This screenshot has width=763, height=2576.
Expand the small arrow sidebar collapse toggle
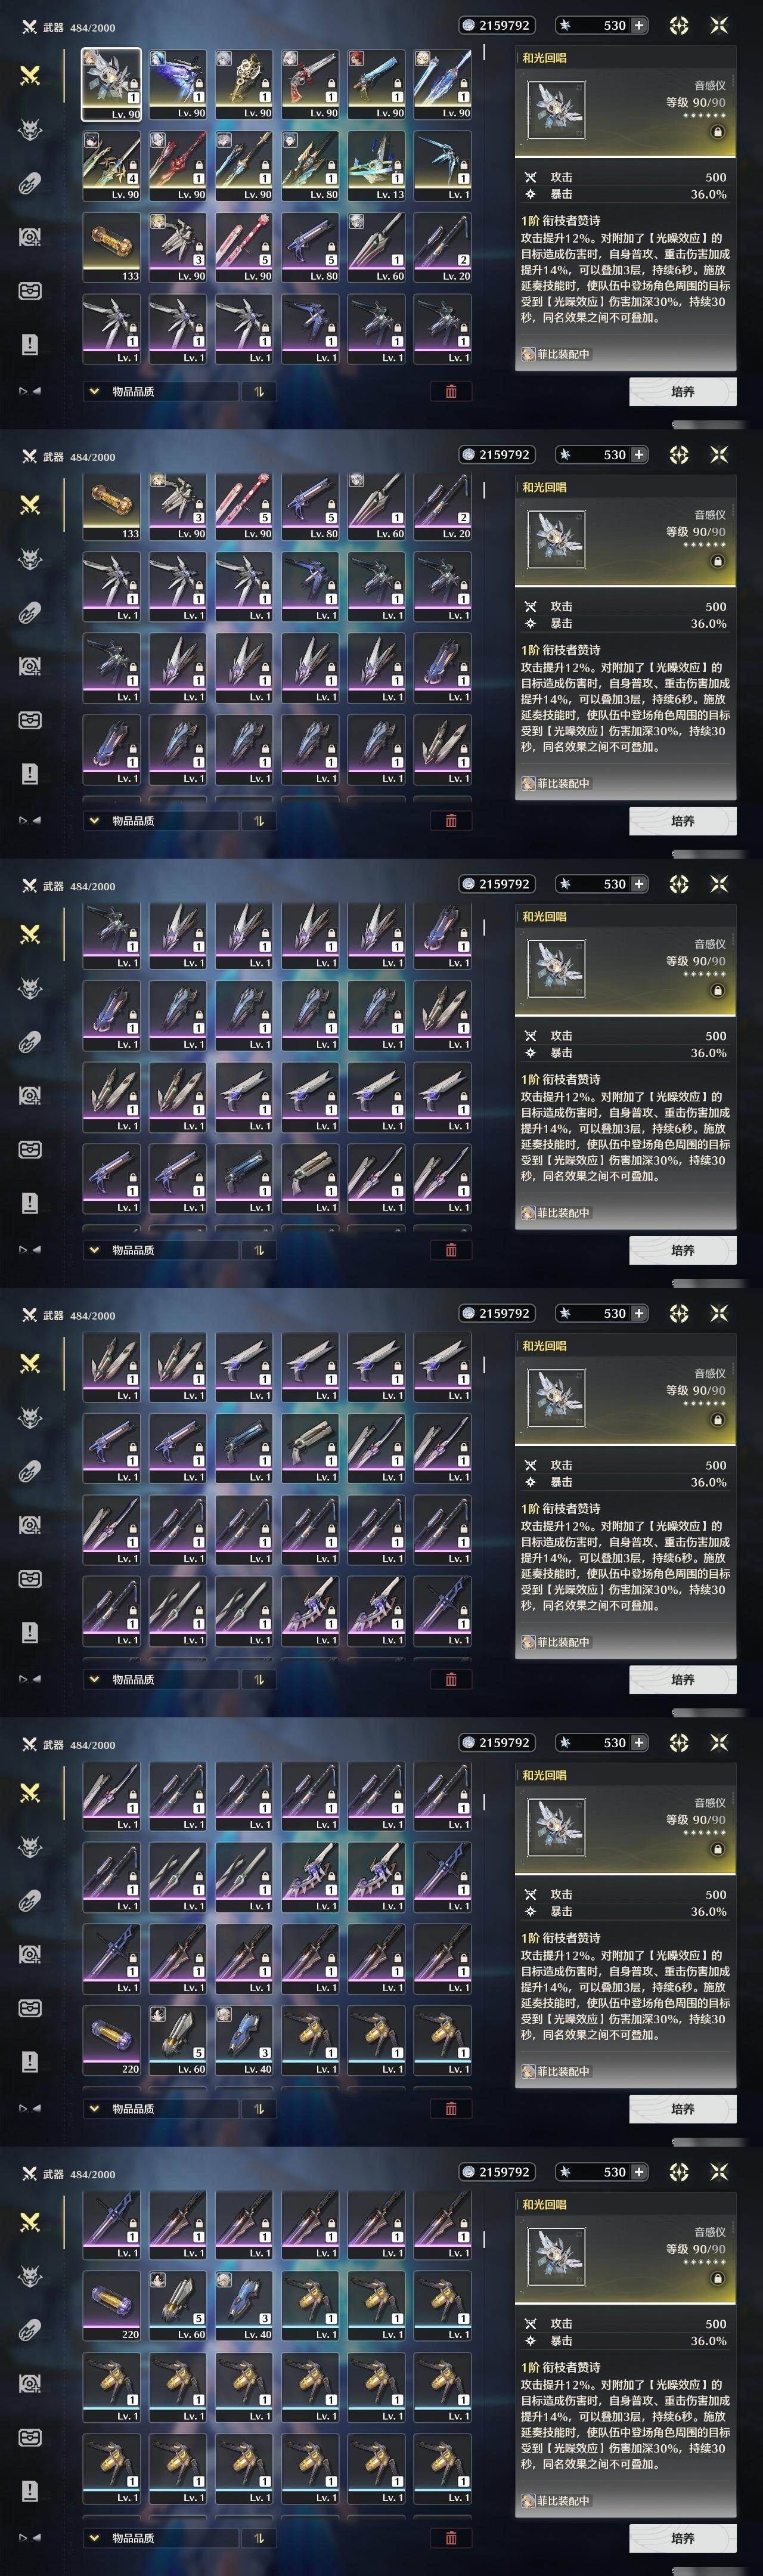pyautogui.click(x=30, y=391)
